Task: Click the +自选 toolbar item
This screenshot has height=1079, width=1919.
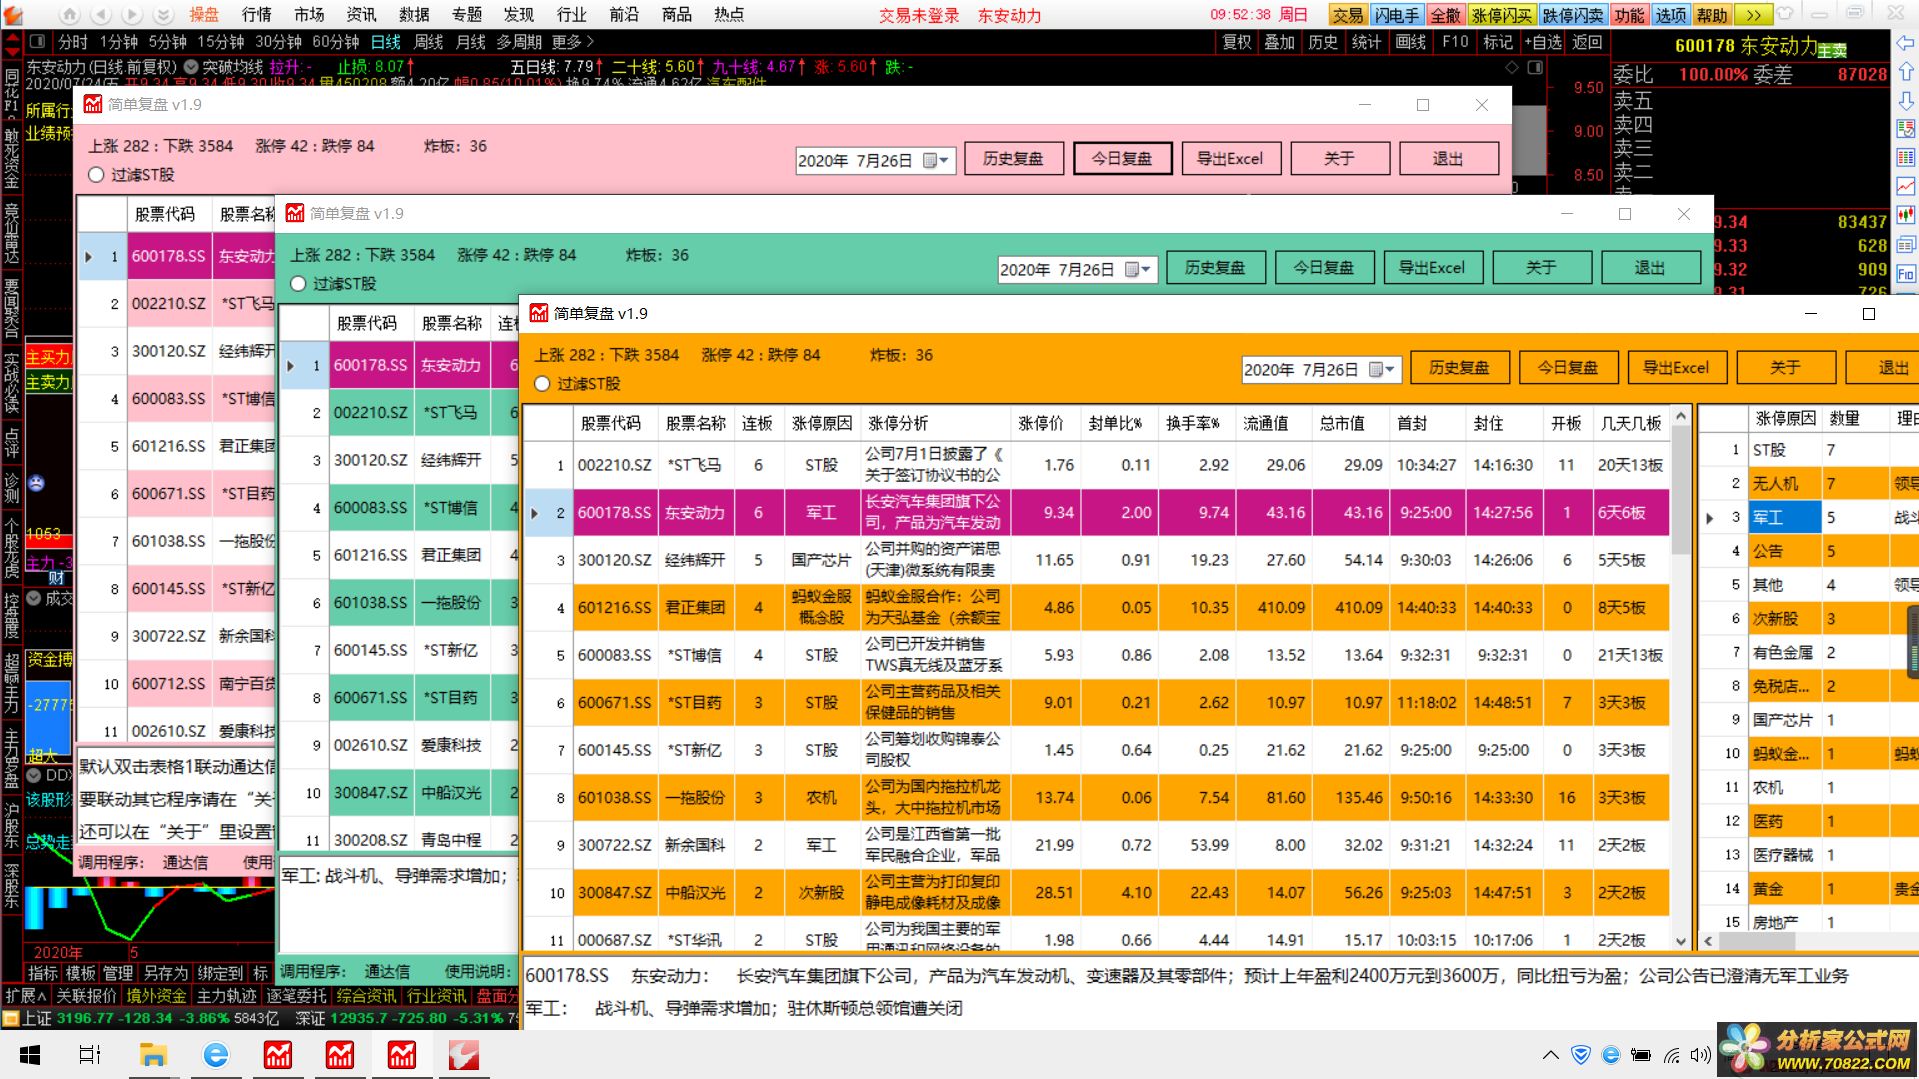Action: point(1543,42)
